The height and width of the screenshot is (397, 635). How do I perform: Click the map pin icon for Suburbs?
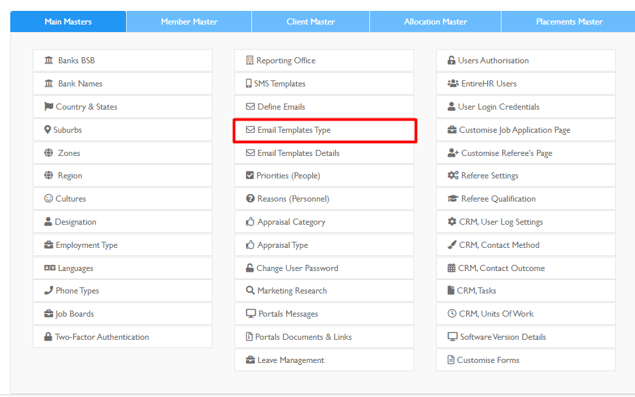click(x=47, y=130)
